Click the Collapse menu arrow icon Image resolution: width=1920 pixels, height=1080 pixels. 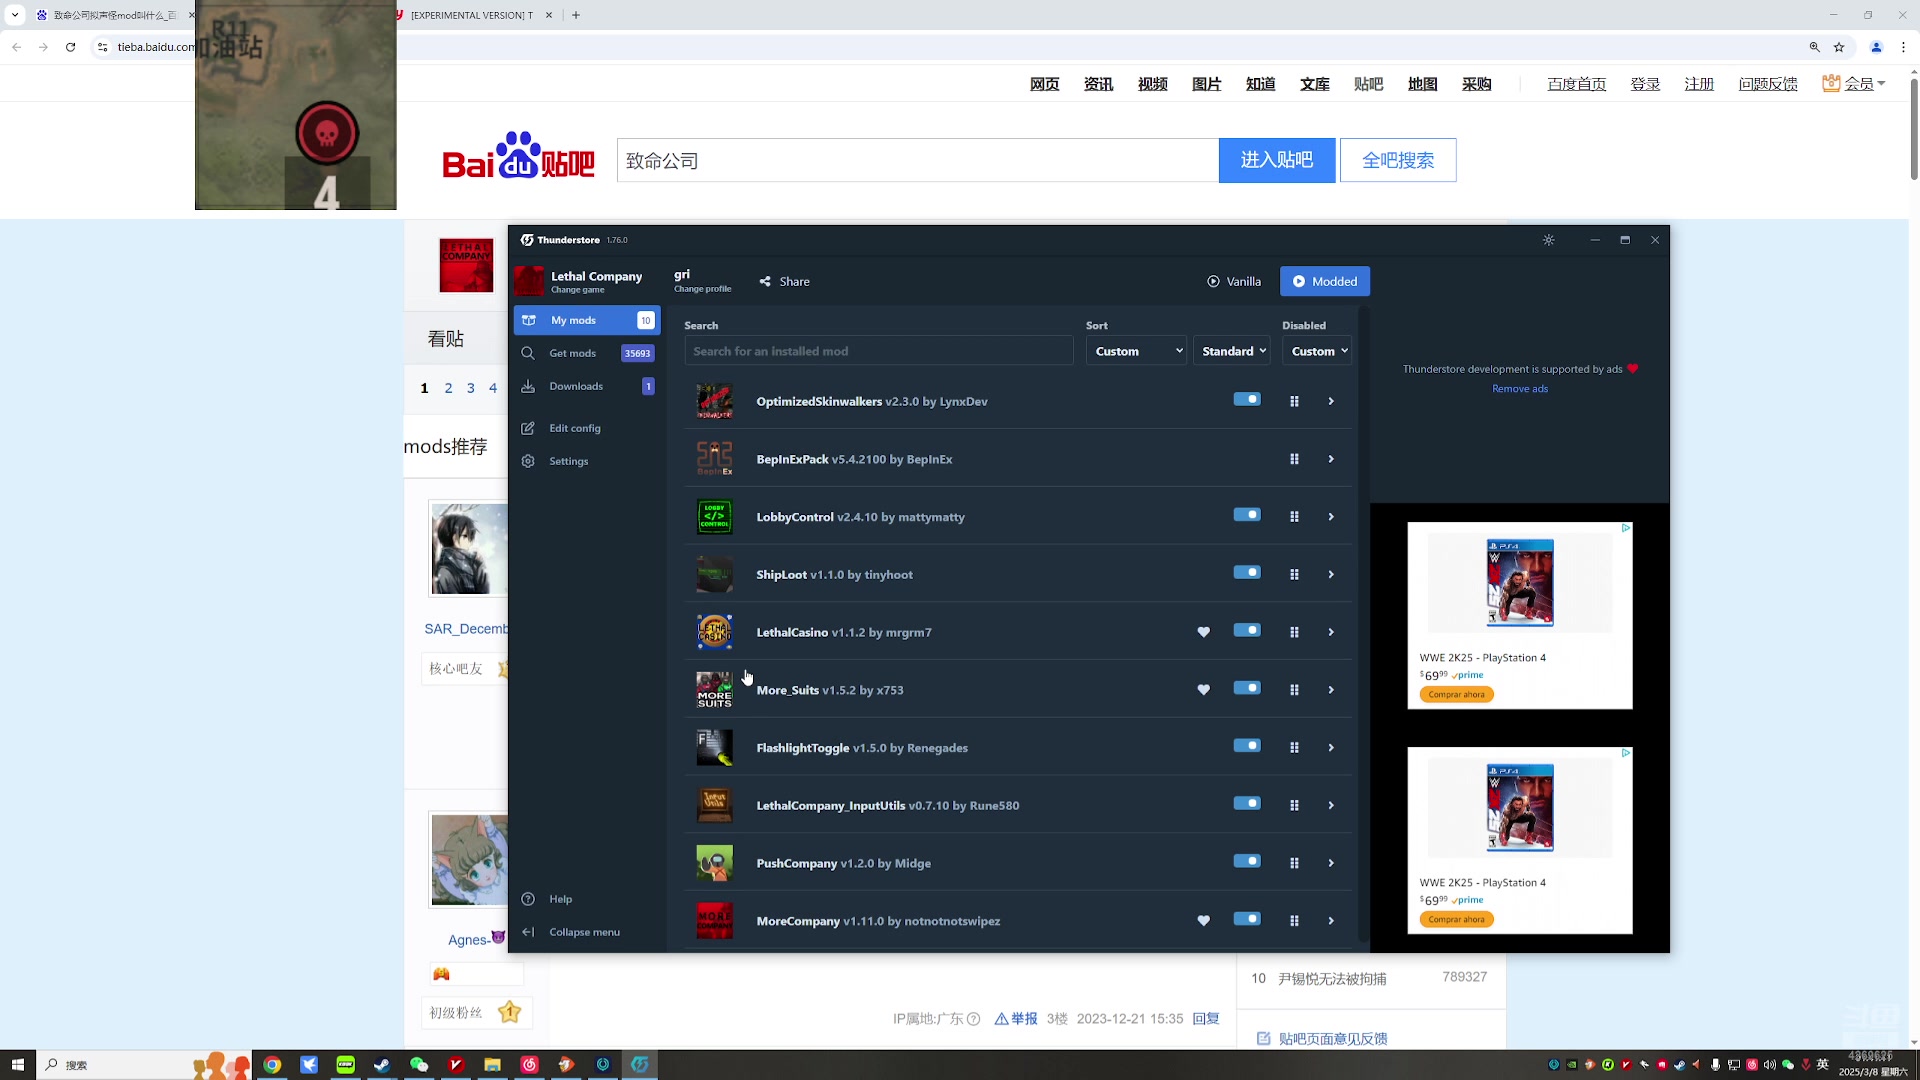point(528,932)
